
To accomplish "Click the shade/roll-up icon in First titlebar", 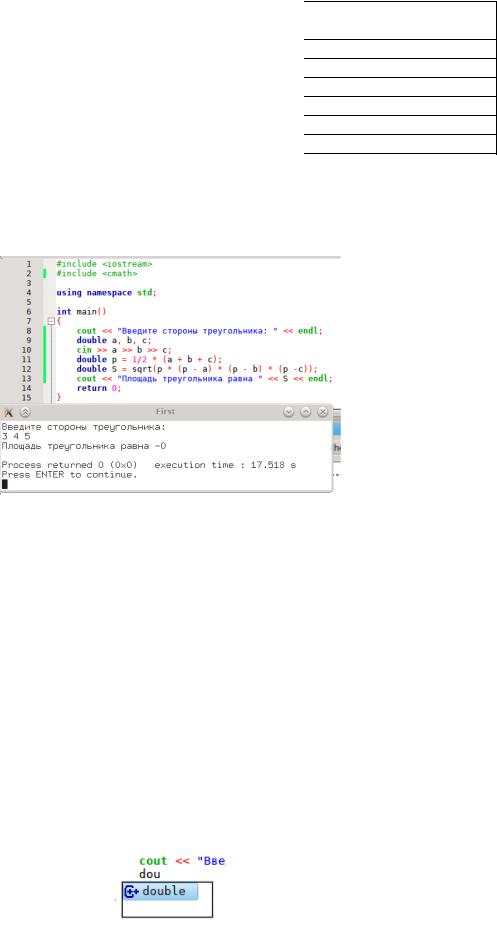I will pos(25,412).
